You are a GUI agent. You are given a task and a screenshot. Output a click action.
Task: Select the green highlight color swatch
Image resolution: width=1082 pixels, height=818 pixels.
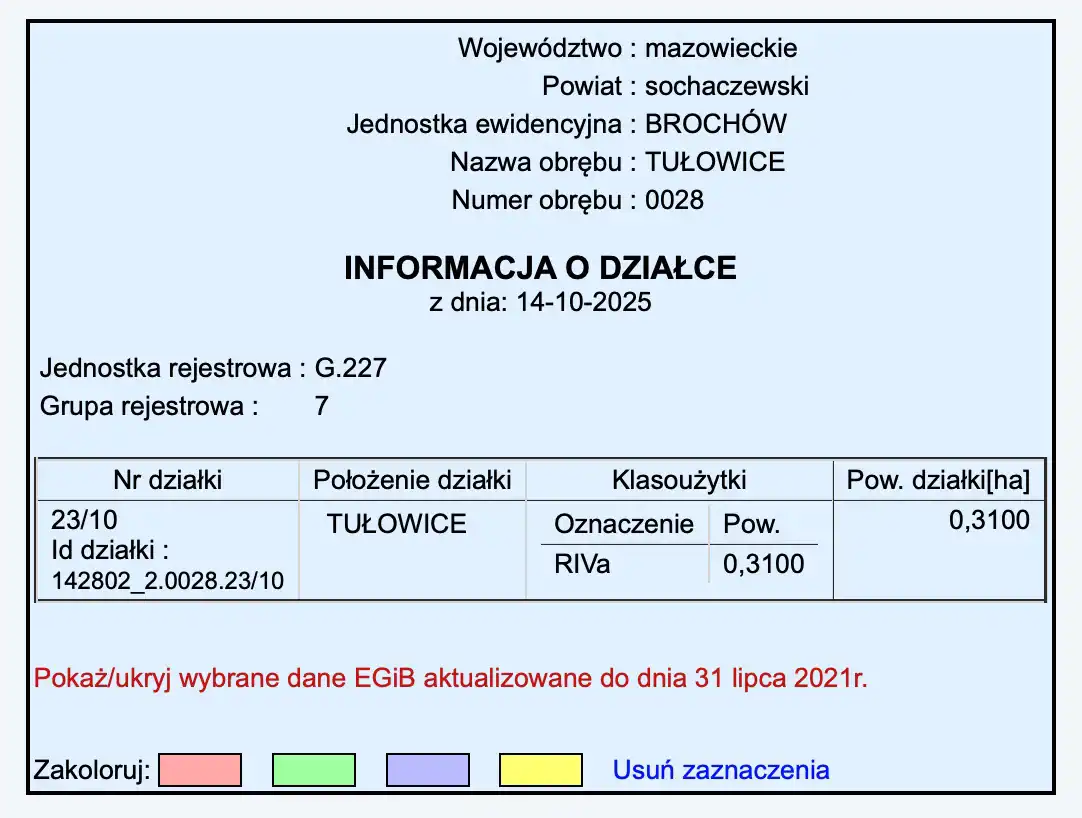313,770
